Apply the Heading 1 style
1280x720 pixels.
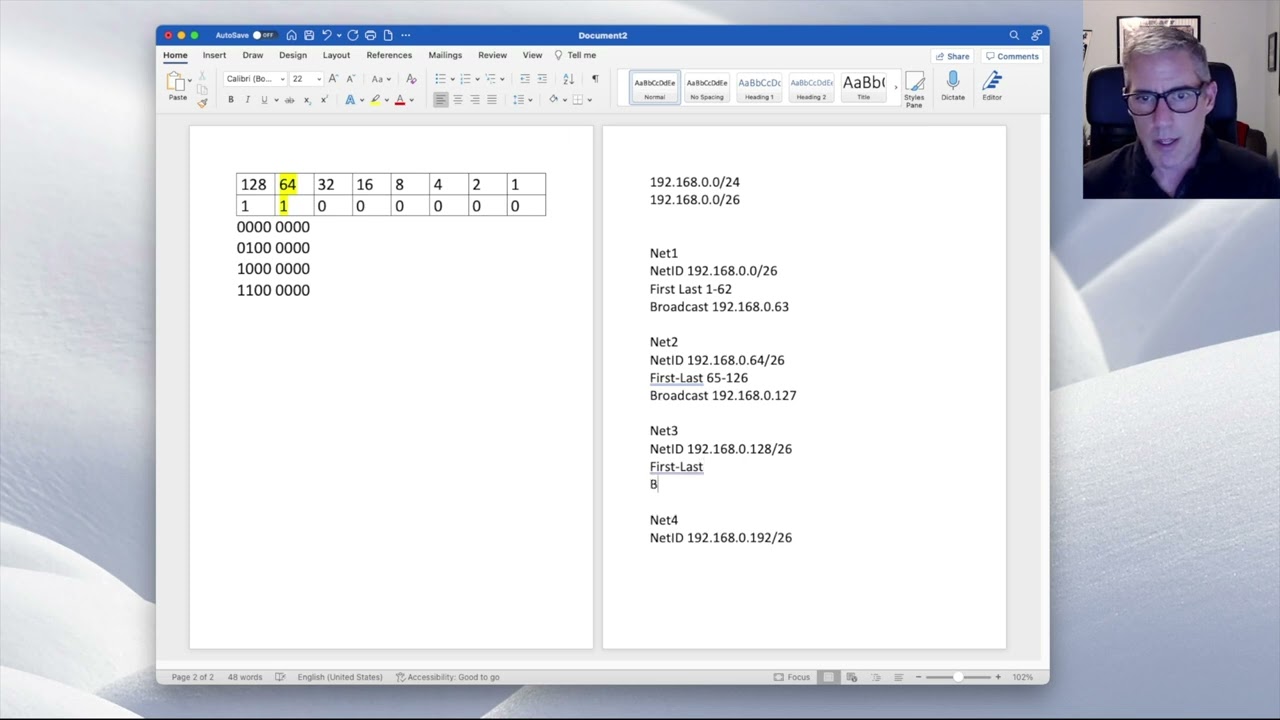[x=759, y=87]
